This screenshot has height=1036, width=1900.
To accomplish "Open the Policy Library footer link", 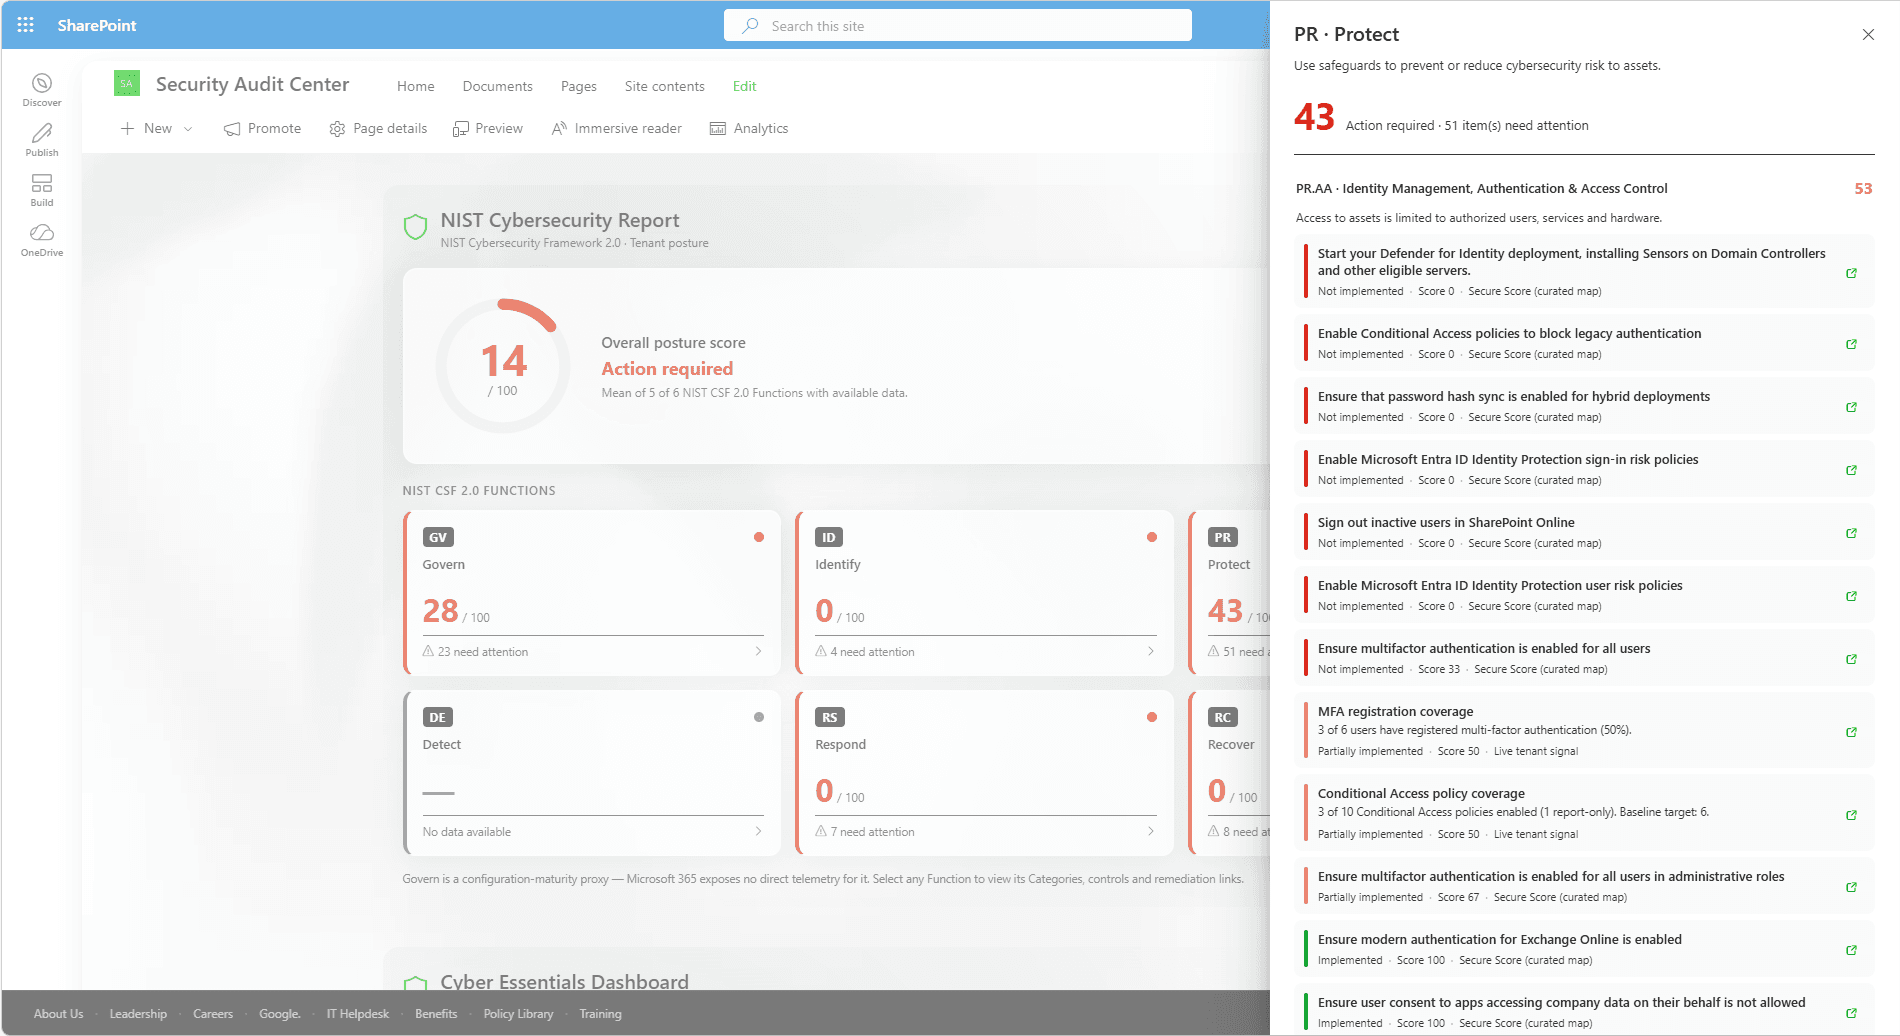I will (518, 1013).
